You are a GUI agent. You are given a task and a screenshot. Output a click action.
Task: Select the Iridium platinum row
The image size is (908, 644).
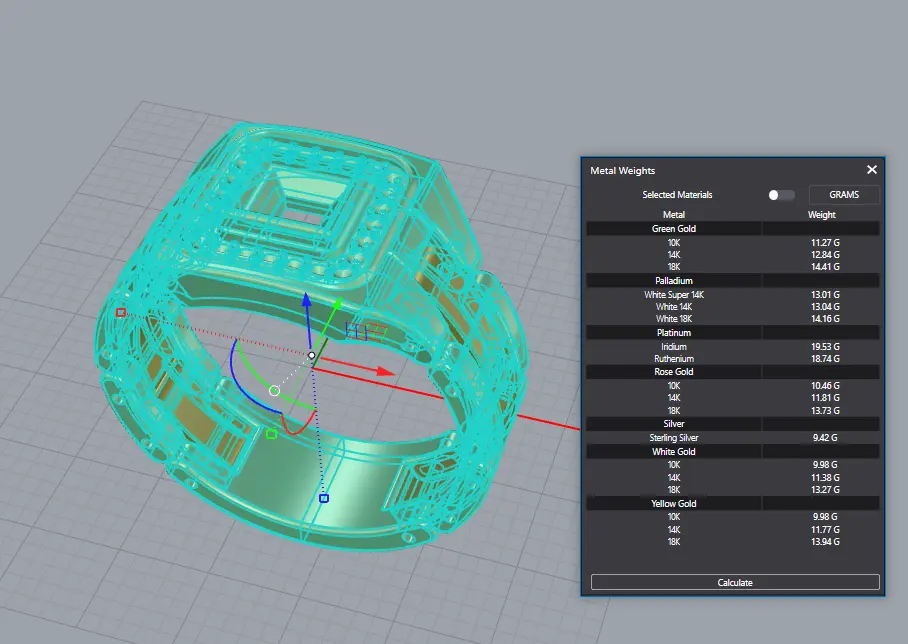pos(673,346)
